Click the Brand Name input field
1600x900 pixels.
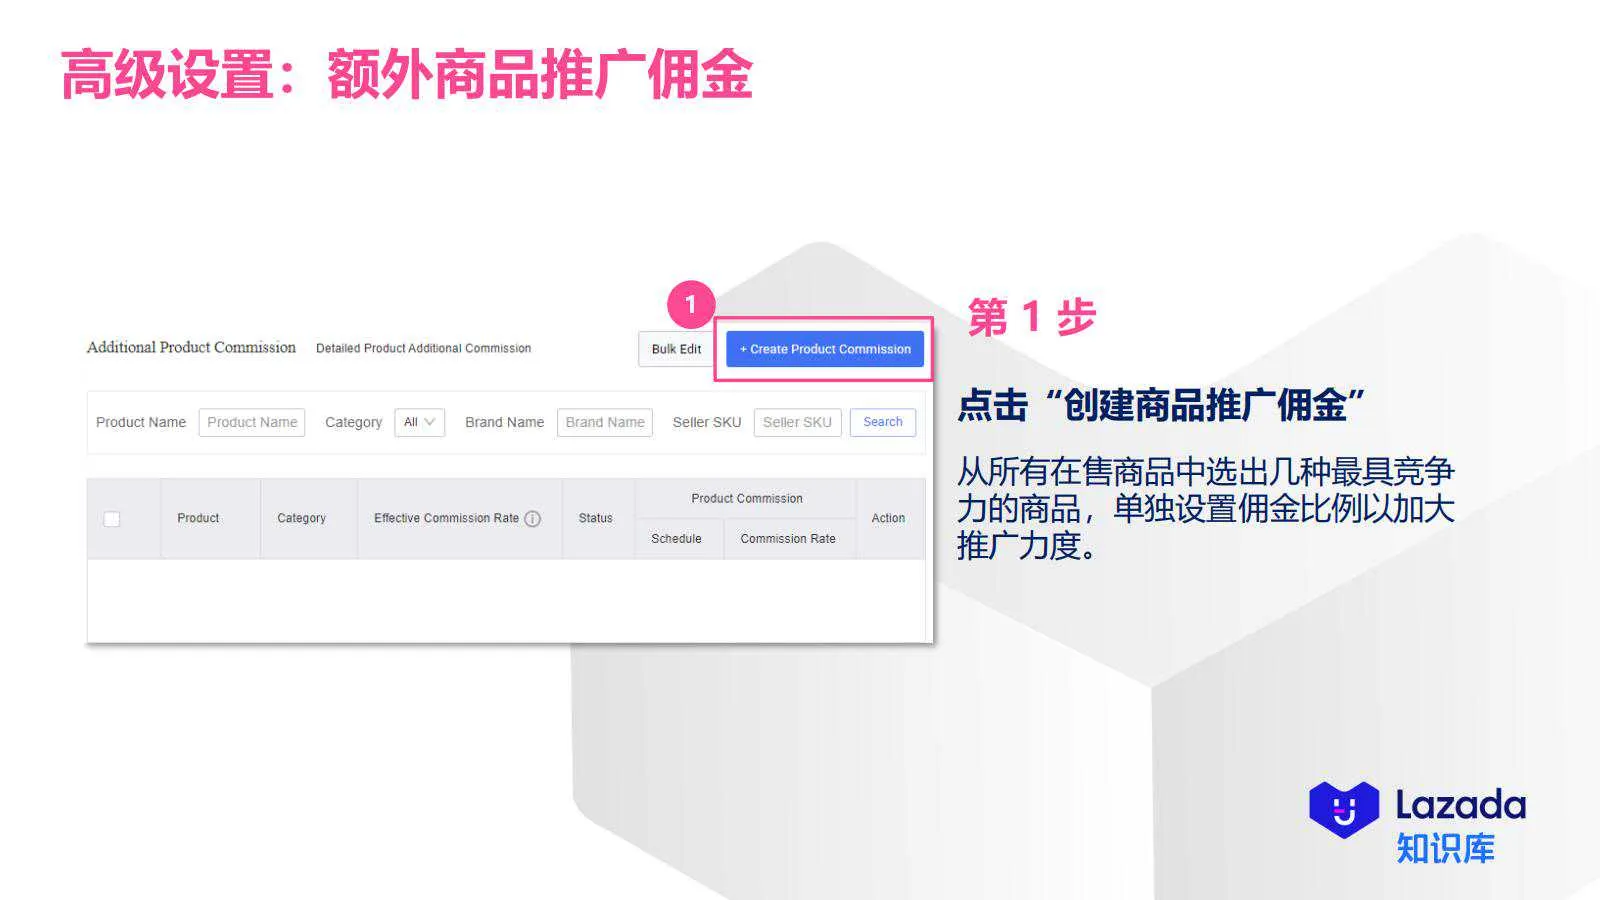[604, 422]
